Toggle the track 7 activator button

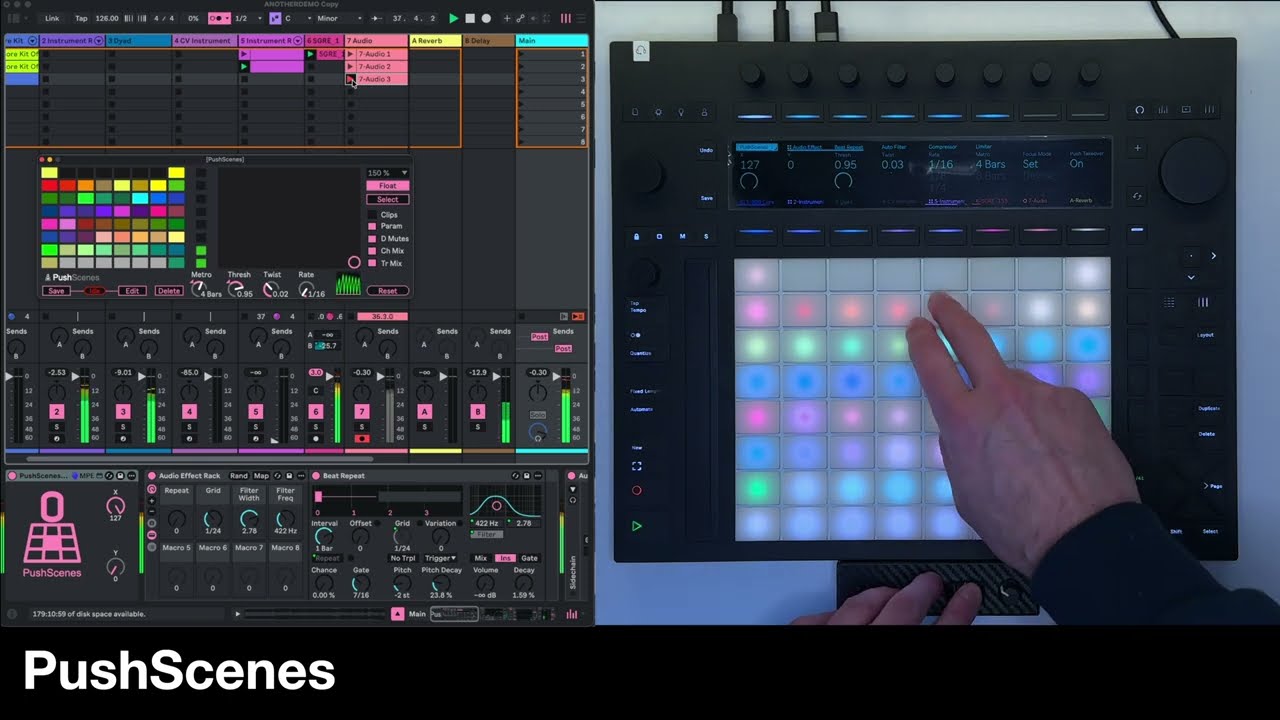362,412
